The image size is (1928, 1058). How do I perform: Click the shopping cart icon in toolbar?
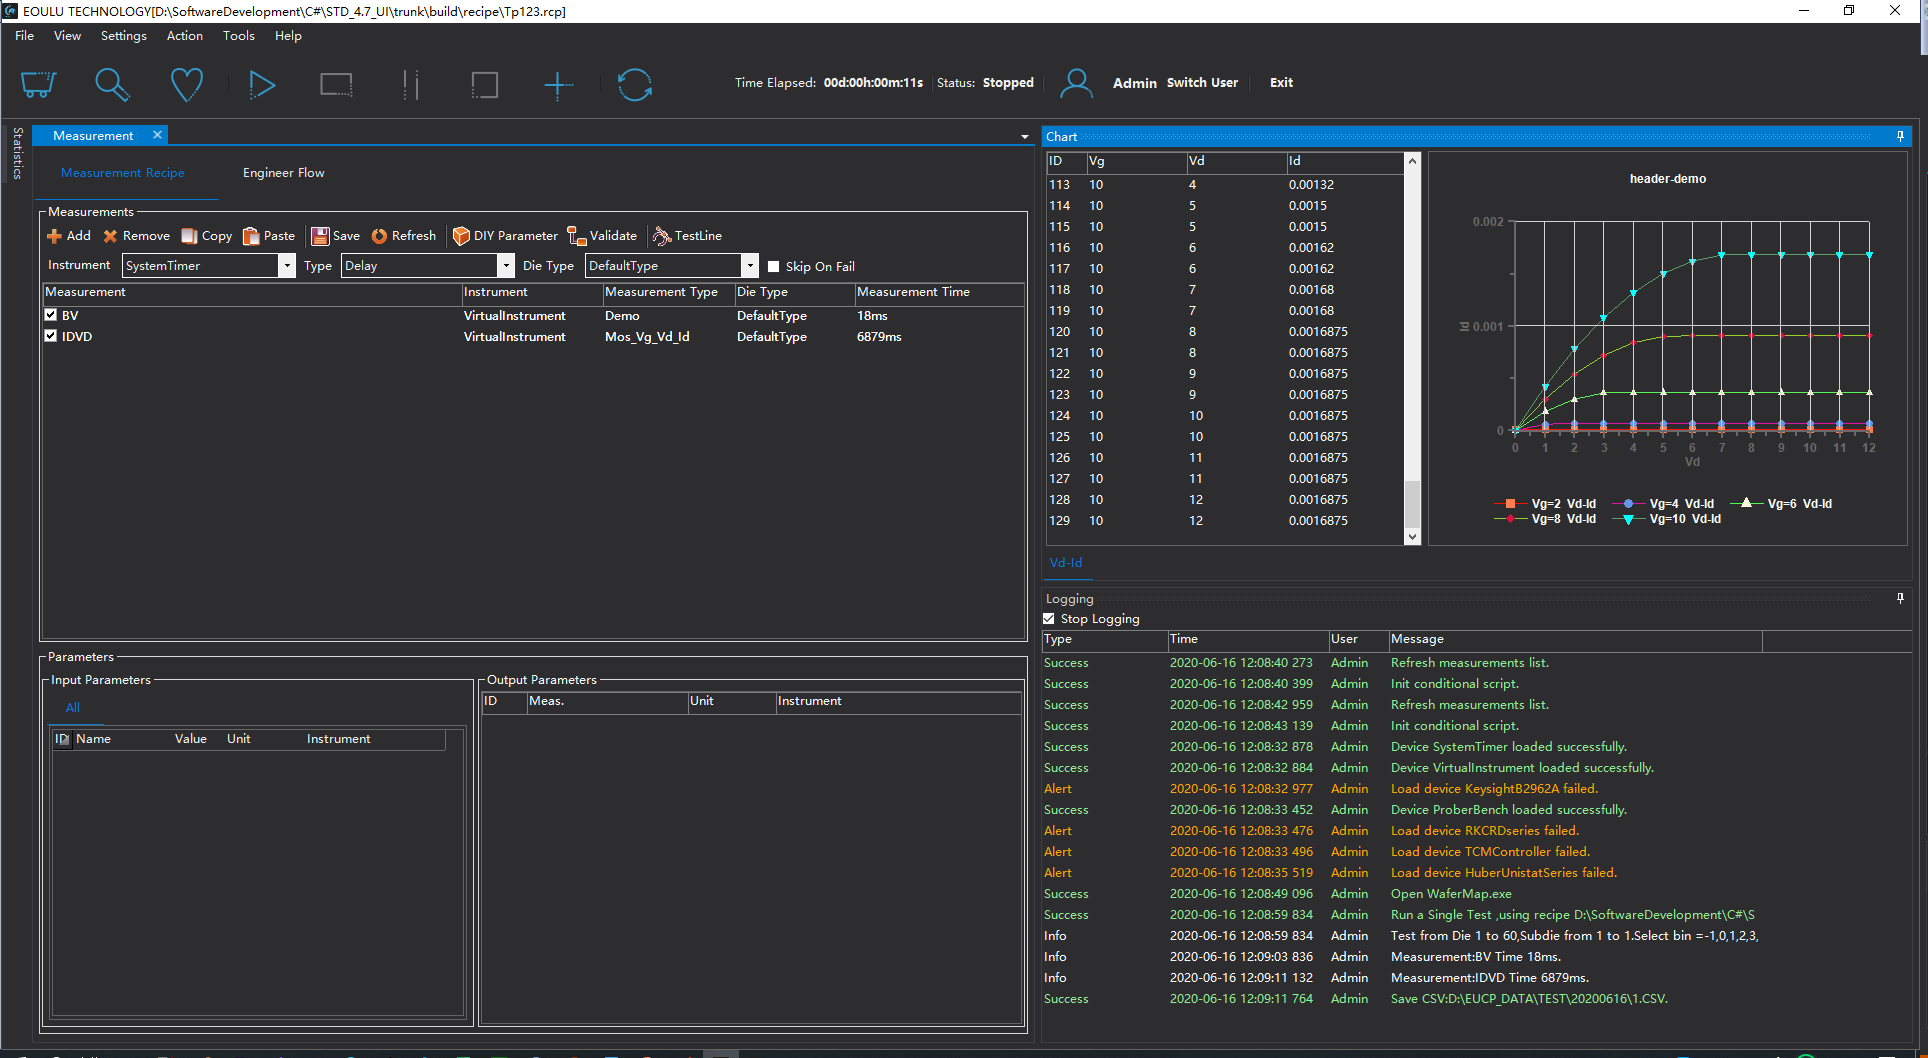(38, 85)
